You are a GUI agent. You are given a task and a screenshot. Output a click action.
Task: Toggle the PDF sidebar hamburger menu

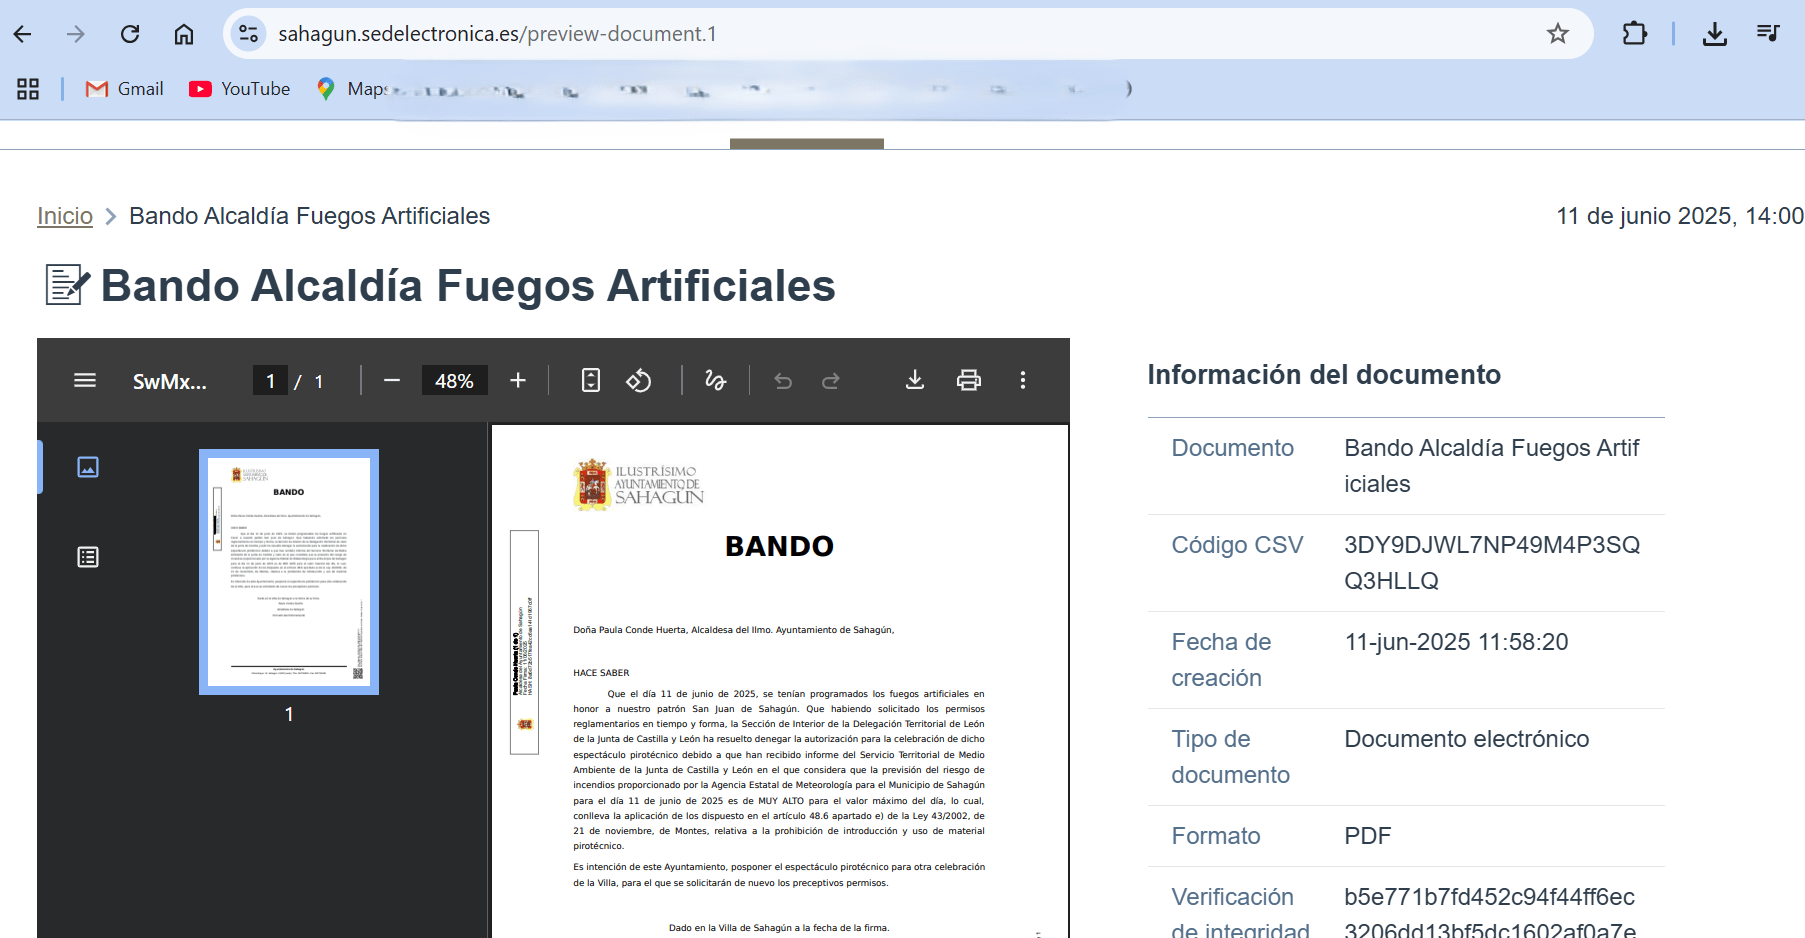click(x=85, y=380)
